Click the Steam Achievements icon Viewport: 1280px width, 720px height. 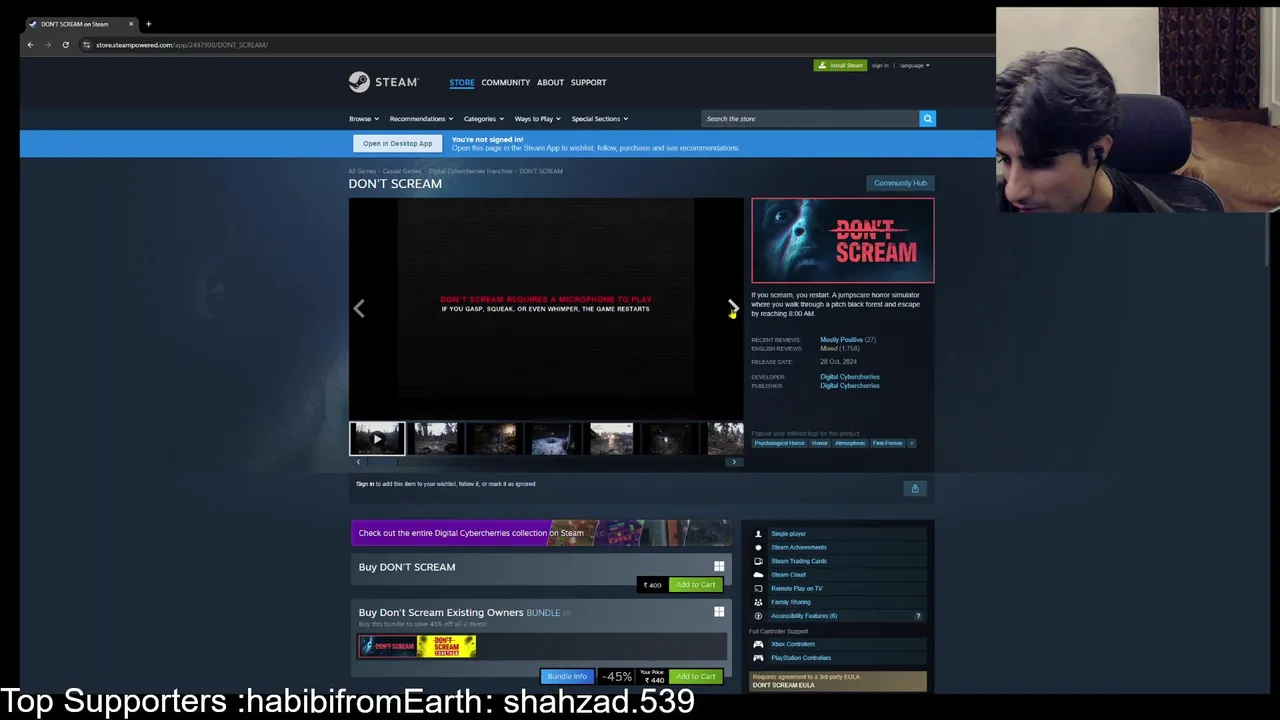click(x=758, y=548)
